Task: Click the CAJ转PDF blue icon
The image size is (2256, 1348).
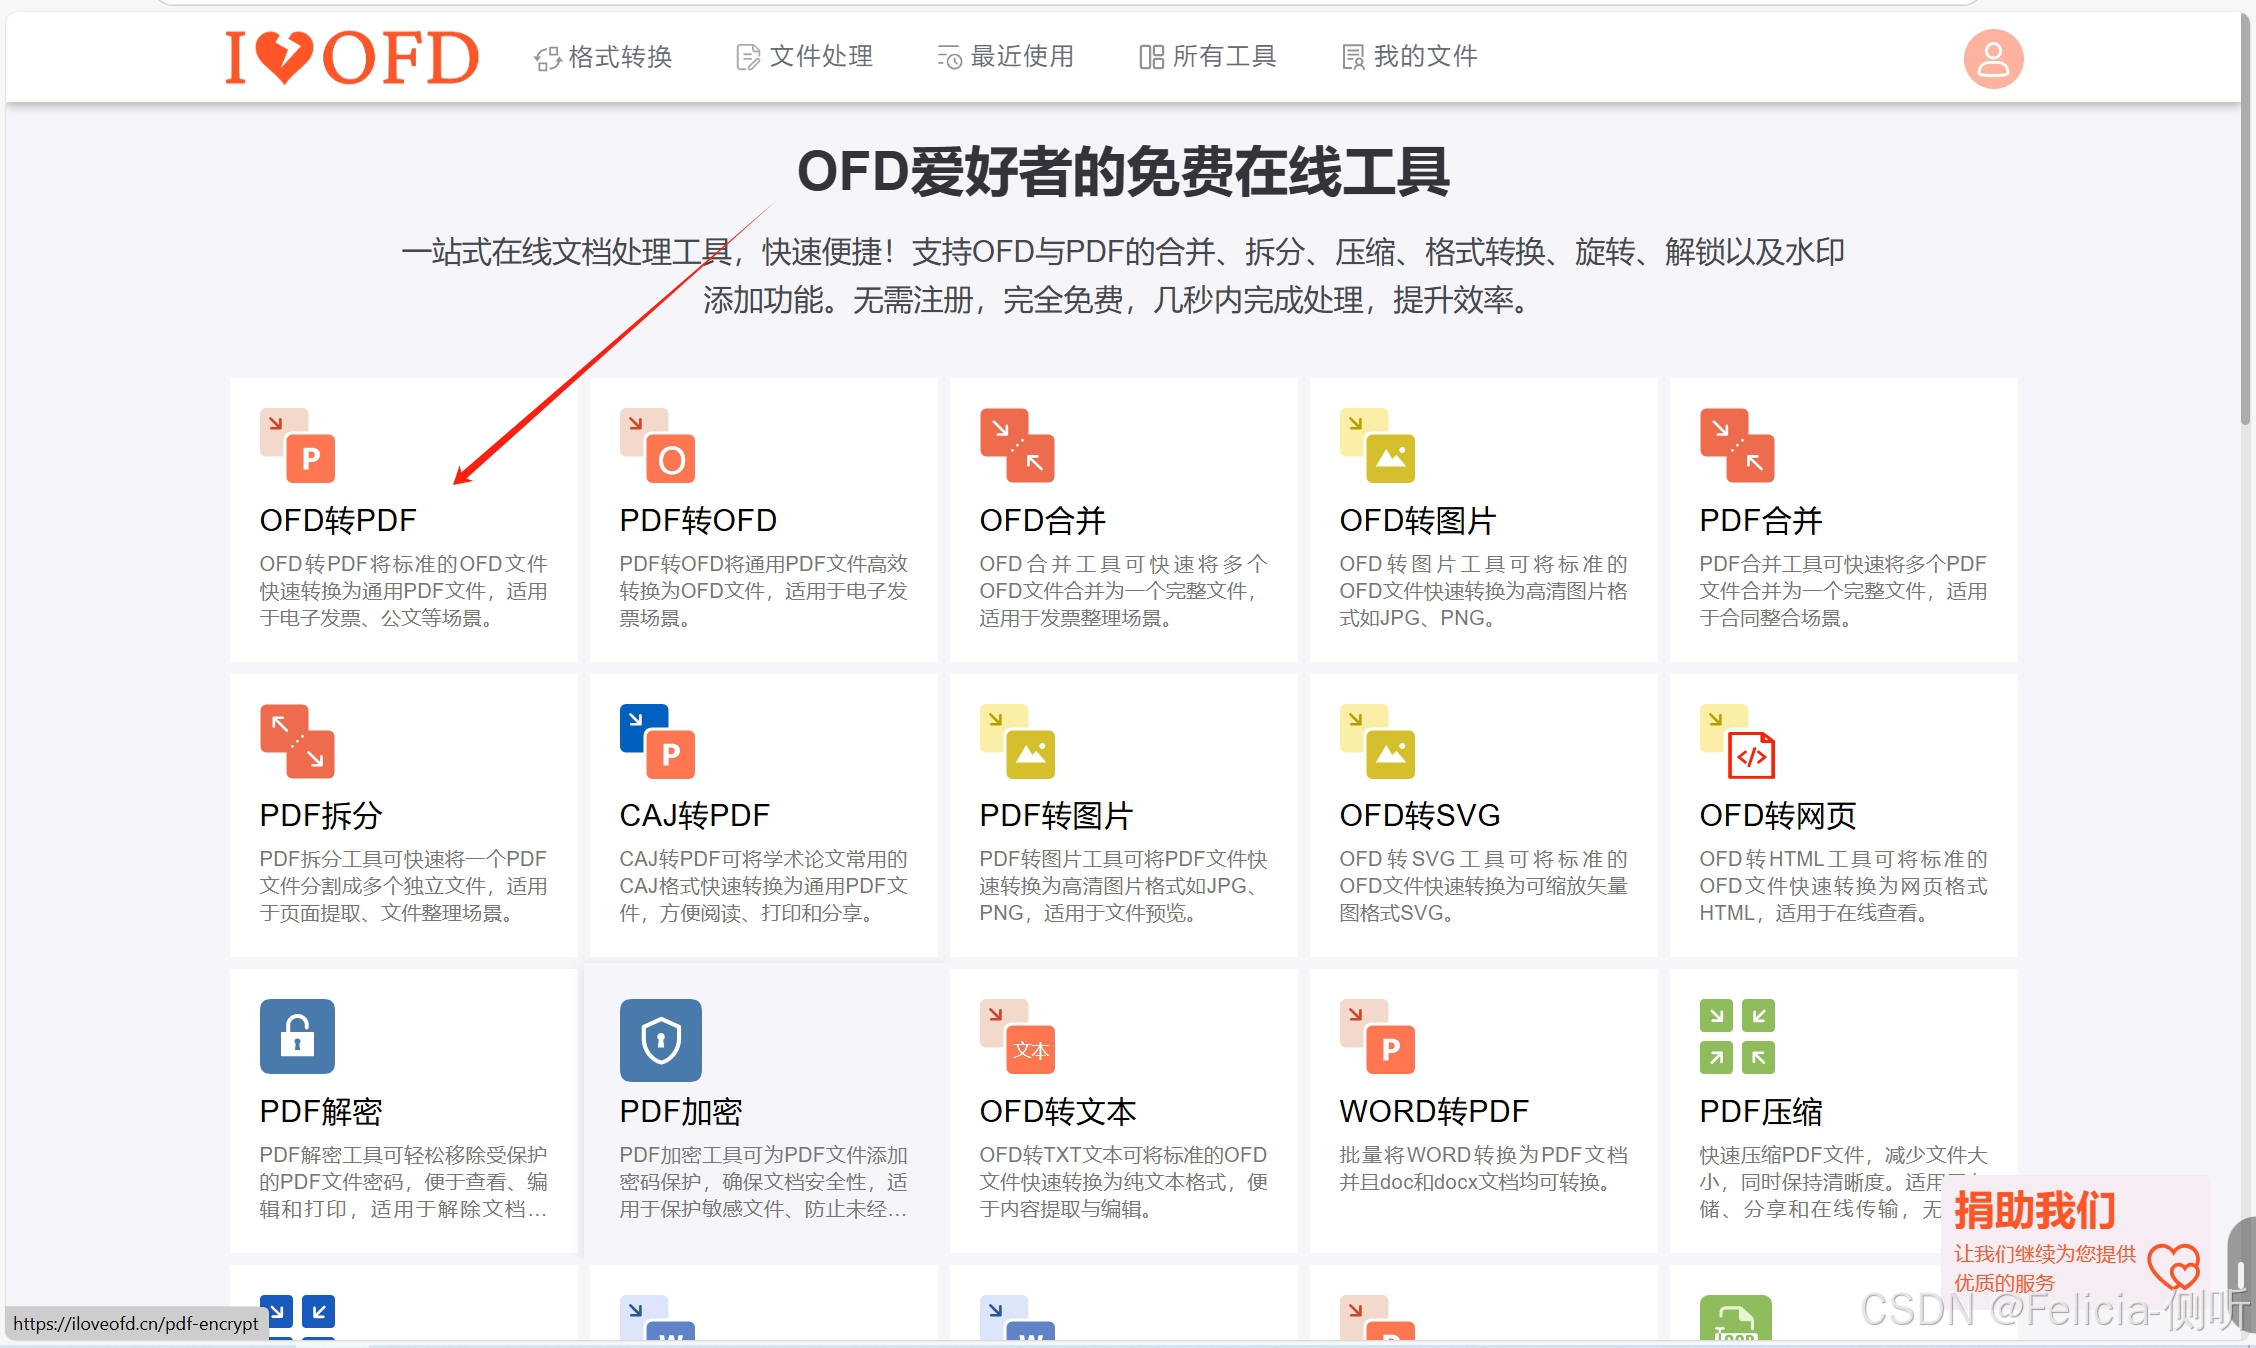Action: pos(658,742)
